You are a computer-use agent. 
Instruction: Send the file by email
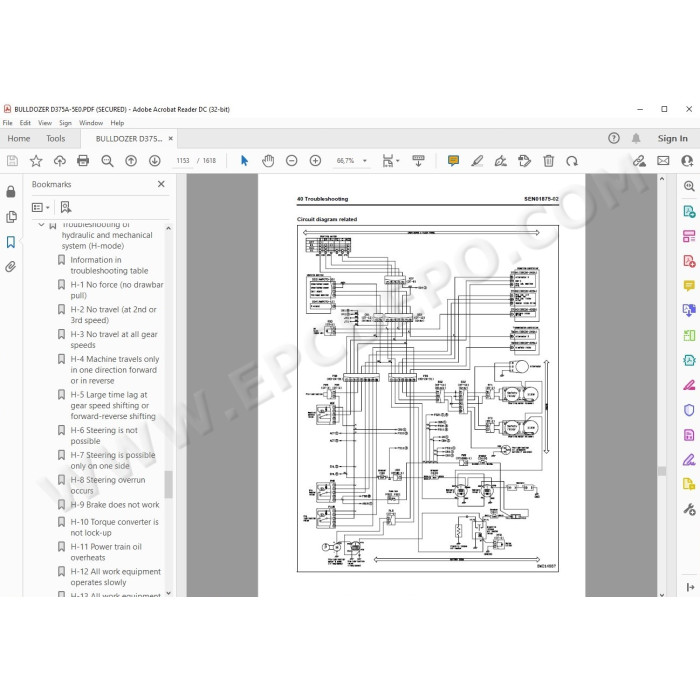(663, 161)
